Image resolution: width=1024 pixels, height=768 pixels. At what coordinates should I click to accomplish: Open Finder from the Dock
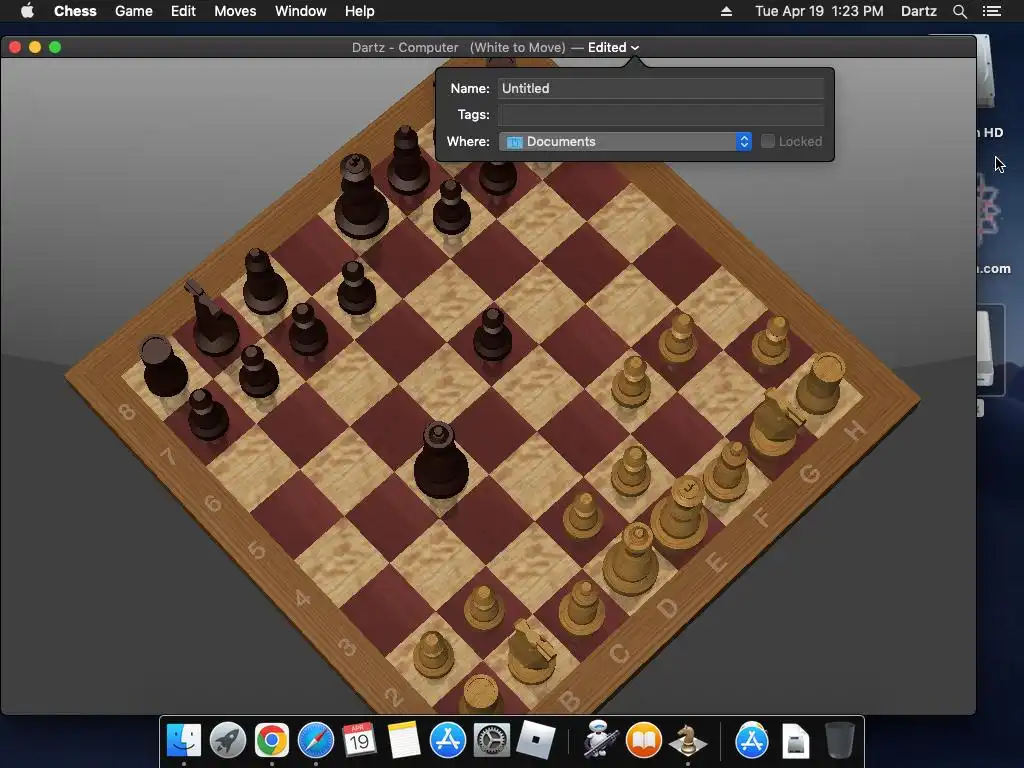pos(184,741)
